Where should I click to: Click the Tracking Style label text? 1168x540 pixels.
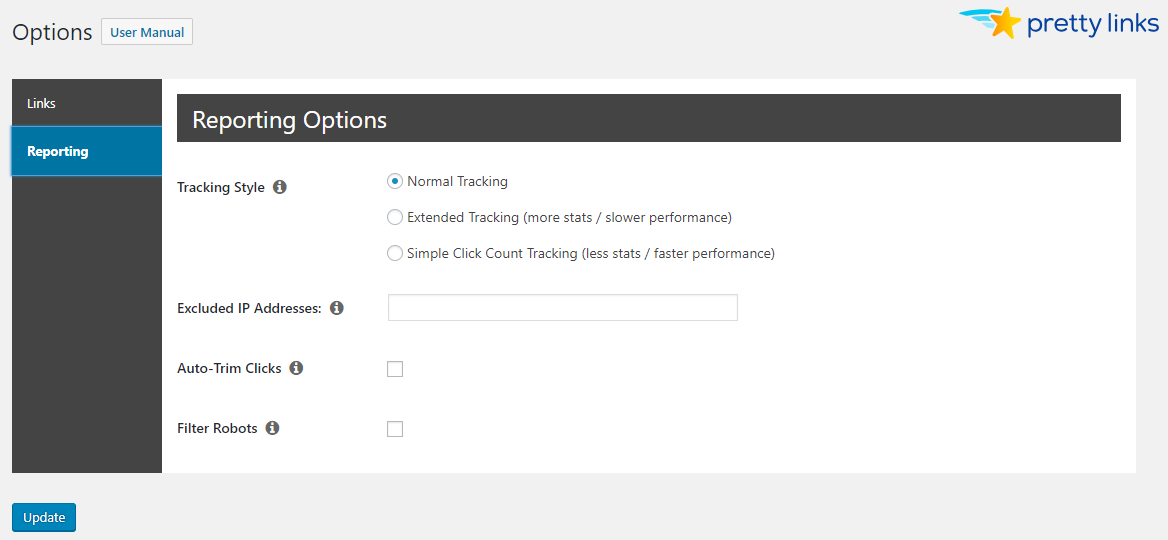pos(221,187)
